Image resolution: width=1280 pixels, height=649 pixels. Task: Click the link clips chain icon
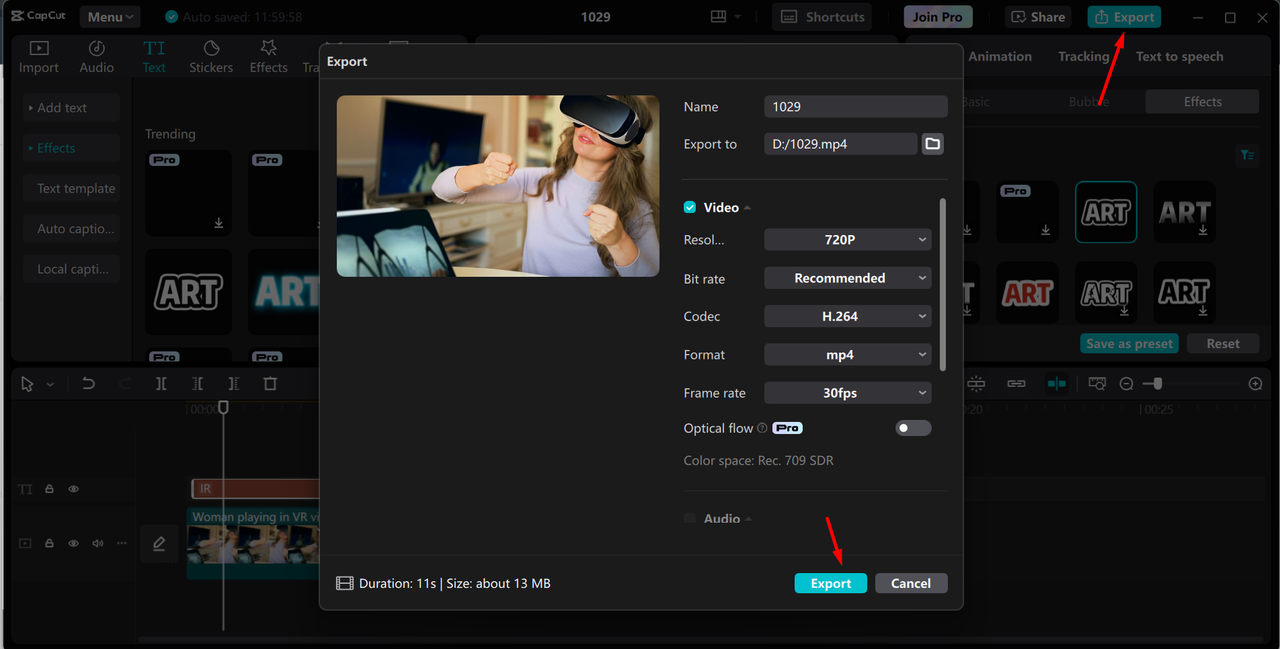pyautogui.click(x=1016, y=384)
